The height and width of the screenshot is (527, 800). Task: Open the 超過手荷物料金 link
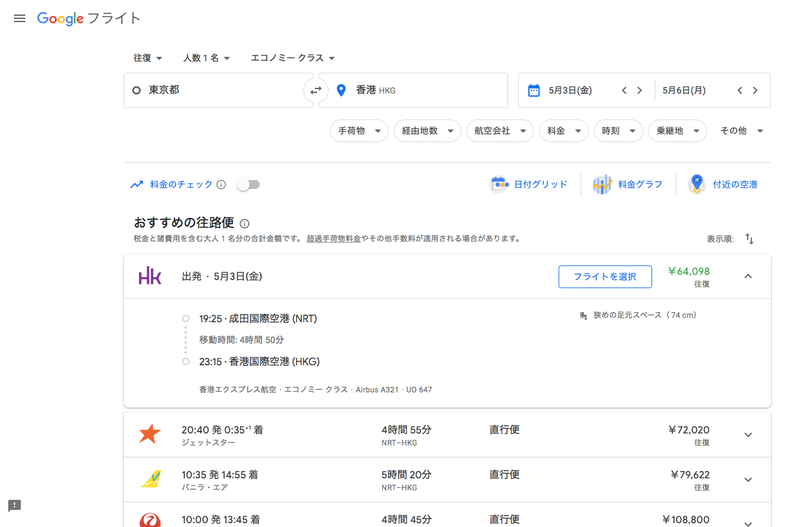pyautogui.click(x=334, y=238)
